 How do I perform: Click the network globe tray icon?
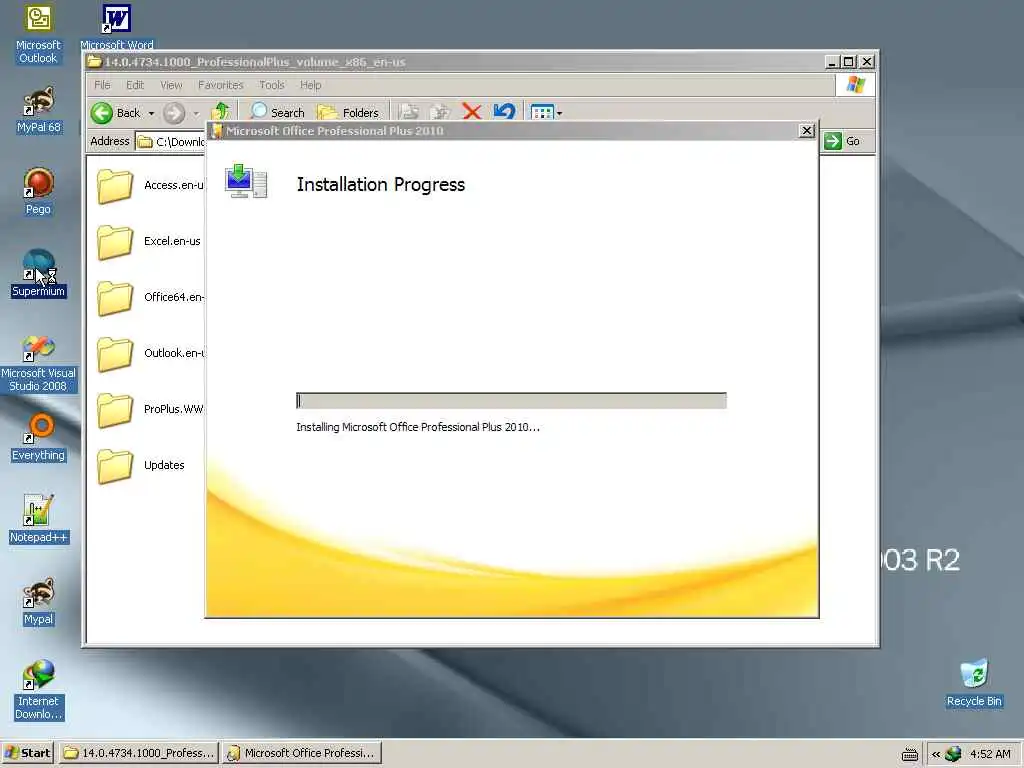coord(953,754)
